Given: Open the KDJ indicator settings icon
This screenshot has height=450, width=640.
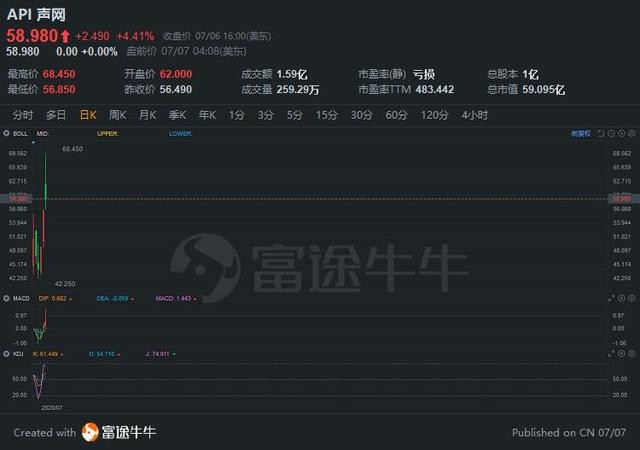Looking at the screenshot, I should pyautogui.click(x=6, y=354).
